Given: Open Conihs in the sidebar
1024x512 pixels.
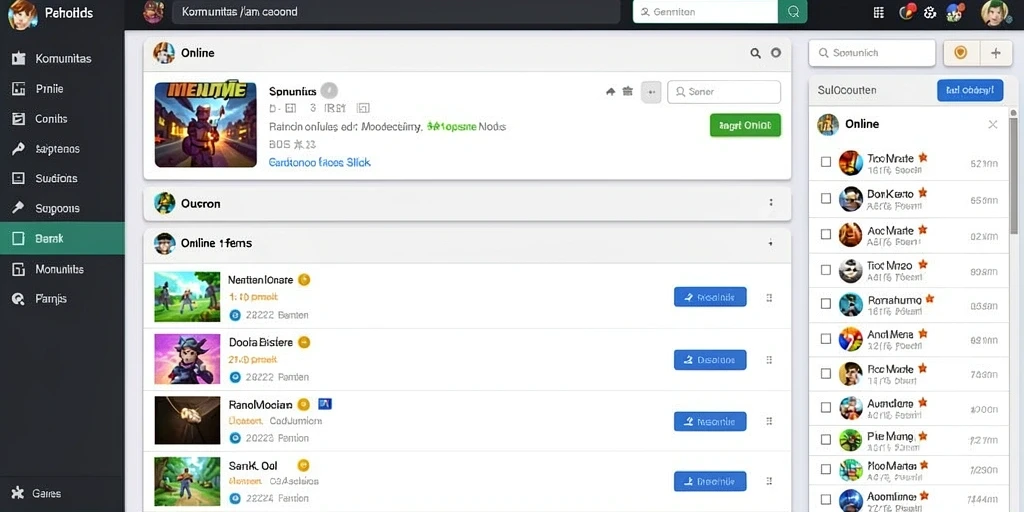Looking at the screenshot, I should 62,119.
